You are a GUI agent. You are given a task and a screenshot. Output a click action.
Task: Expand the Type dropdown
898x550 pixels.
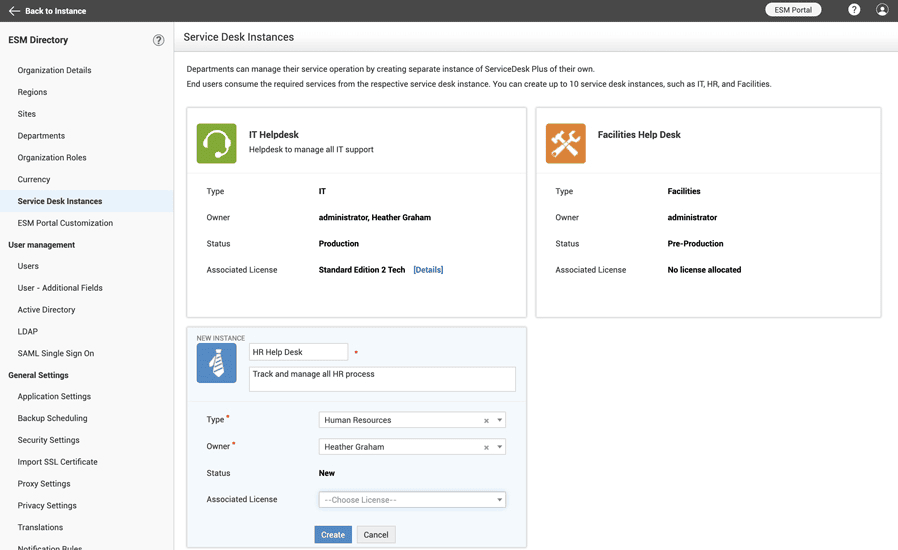tap(500, 421)
